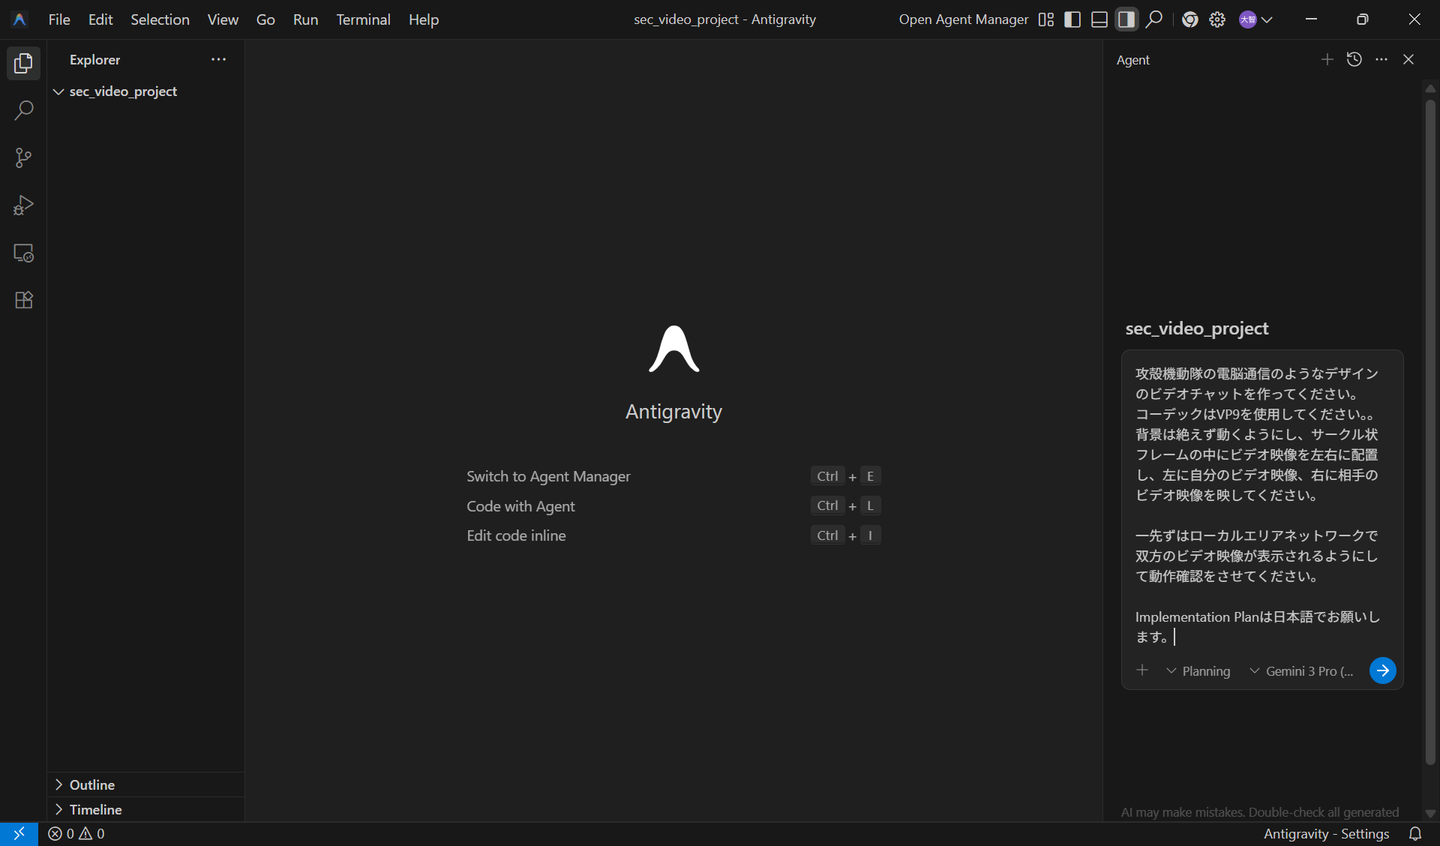Click Antigravity - Settings in status bar
The width and height of the screenshot is (1440, 846).
coord(1326,834)
